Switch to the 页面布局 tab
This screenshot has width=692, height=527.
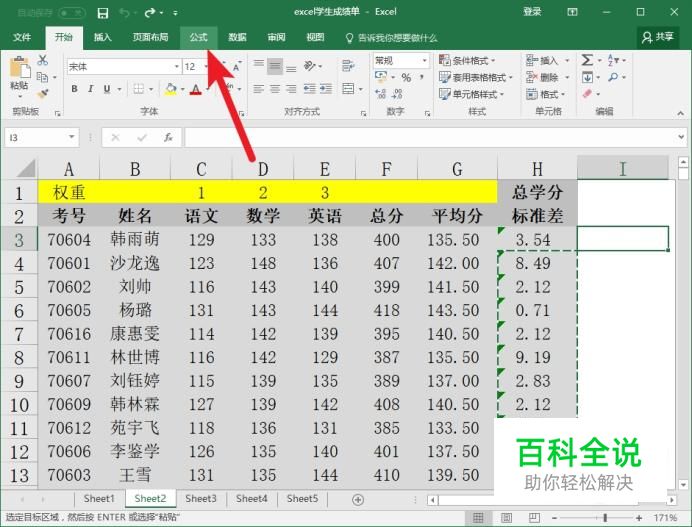pyautogui.click(x=150, y=37)
